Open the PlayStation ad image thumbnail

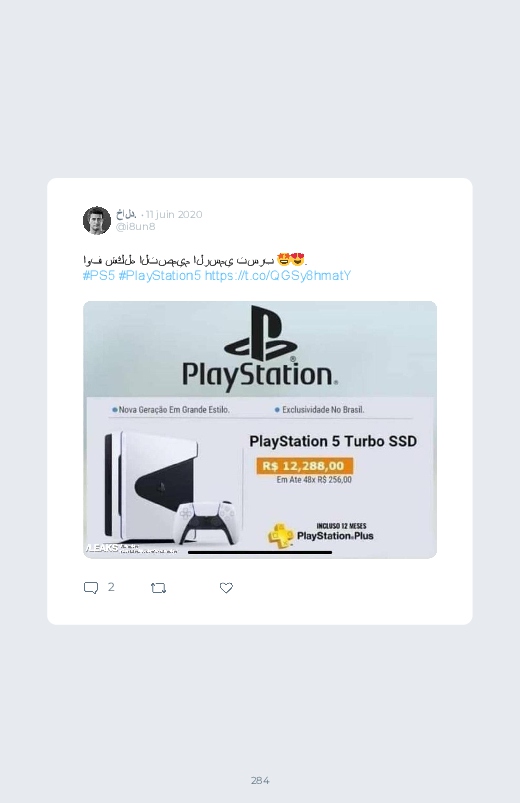point(260,430)
